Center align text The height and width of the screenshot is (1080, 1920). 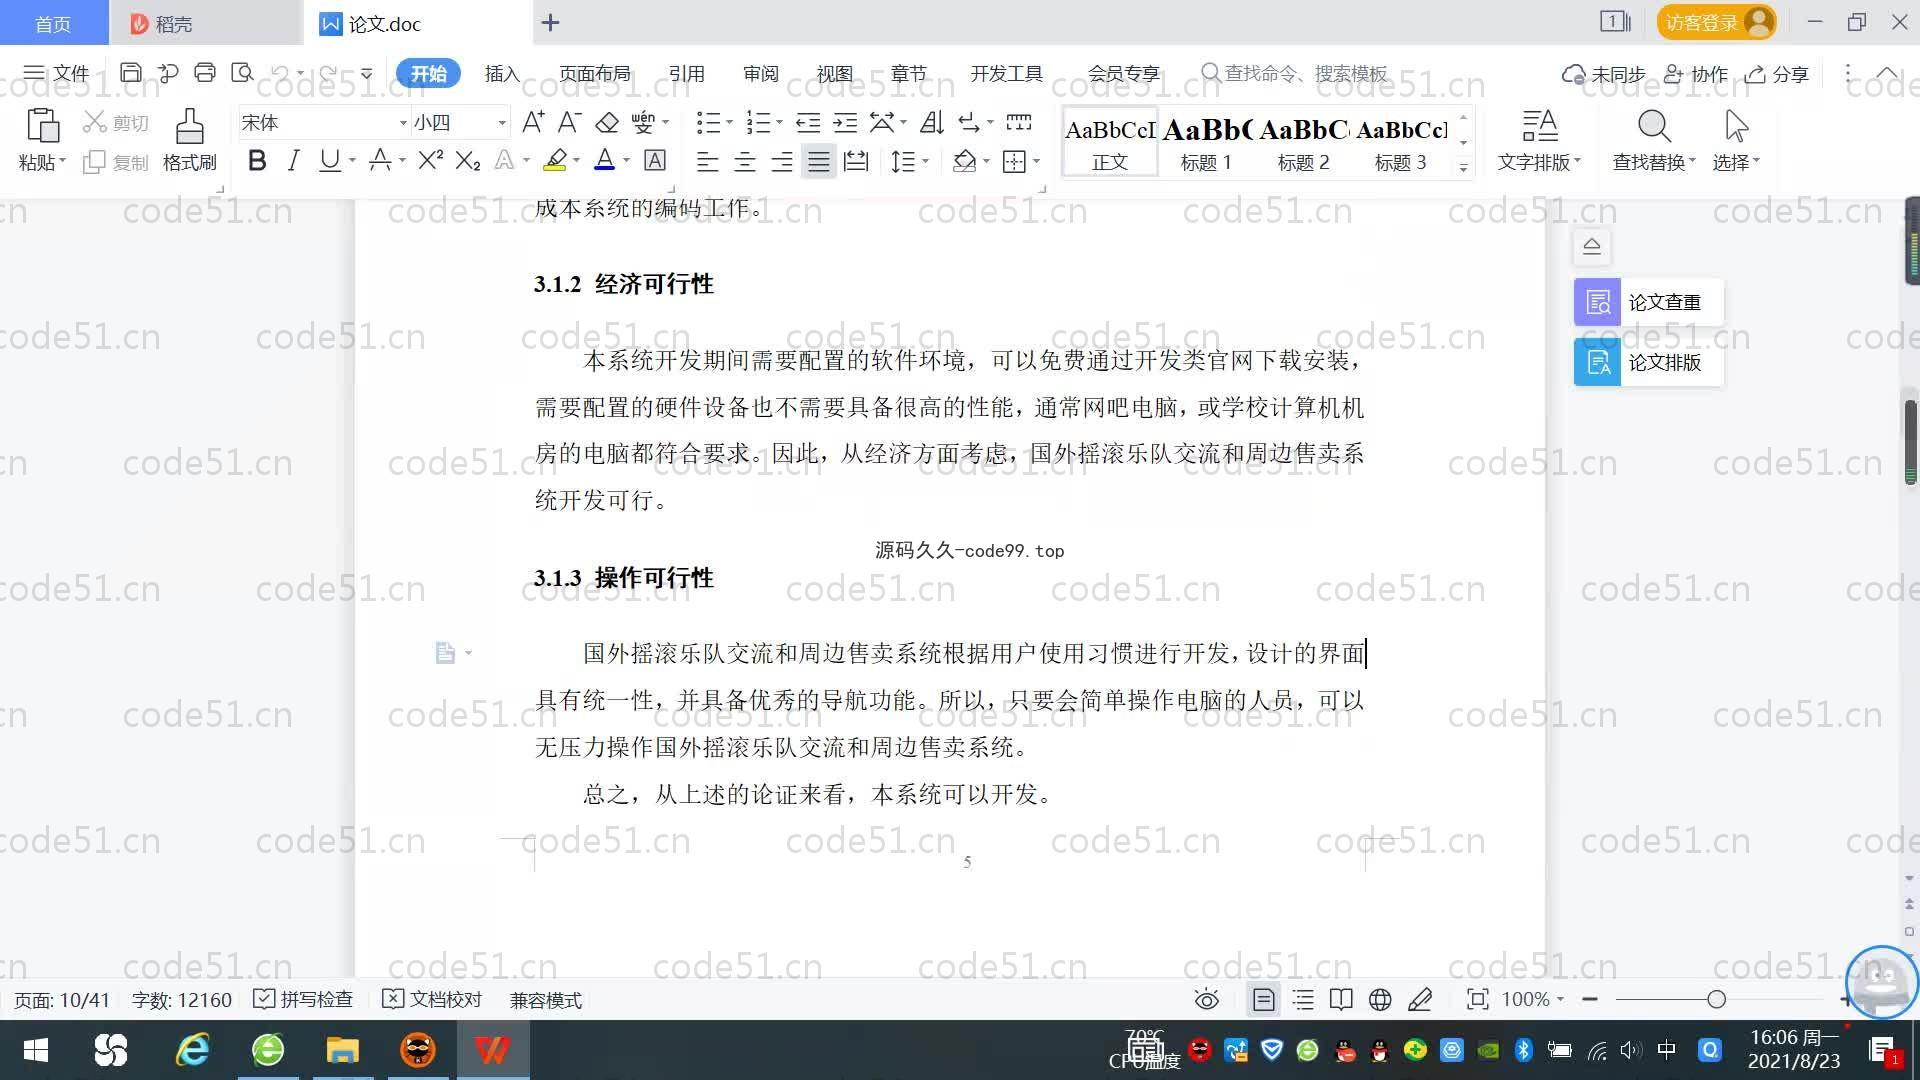[x=744, y=161]
